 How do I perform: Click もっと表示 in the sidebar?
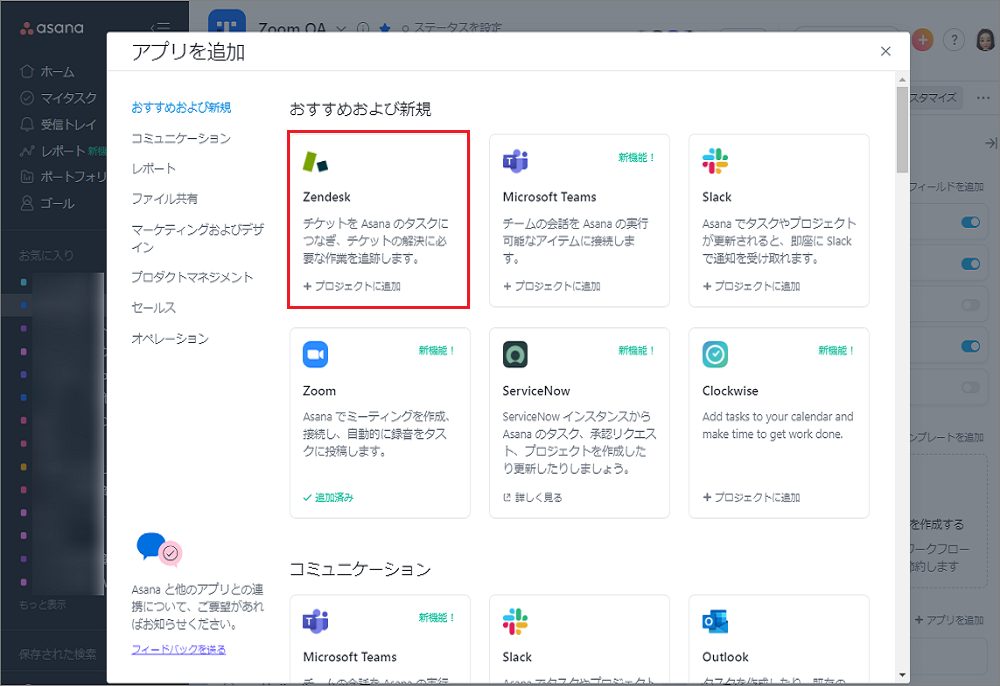[x=43, y=604]
